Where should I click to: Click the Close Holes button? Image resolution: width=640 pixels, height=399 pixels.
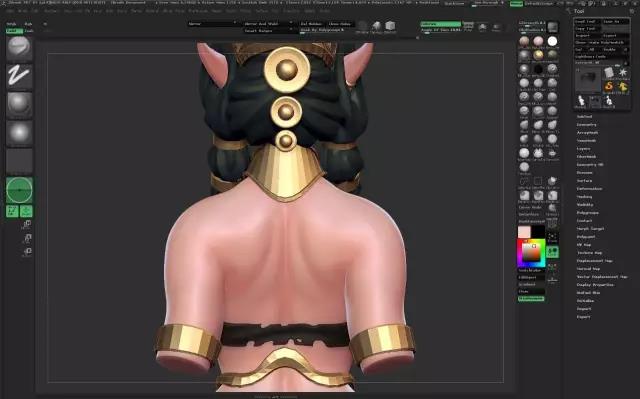click(x=340, y=24)
